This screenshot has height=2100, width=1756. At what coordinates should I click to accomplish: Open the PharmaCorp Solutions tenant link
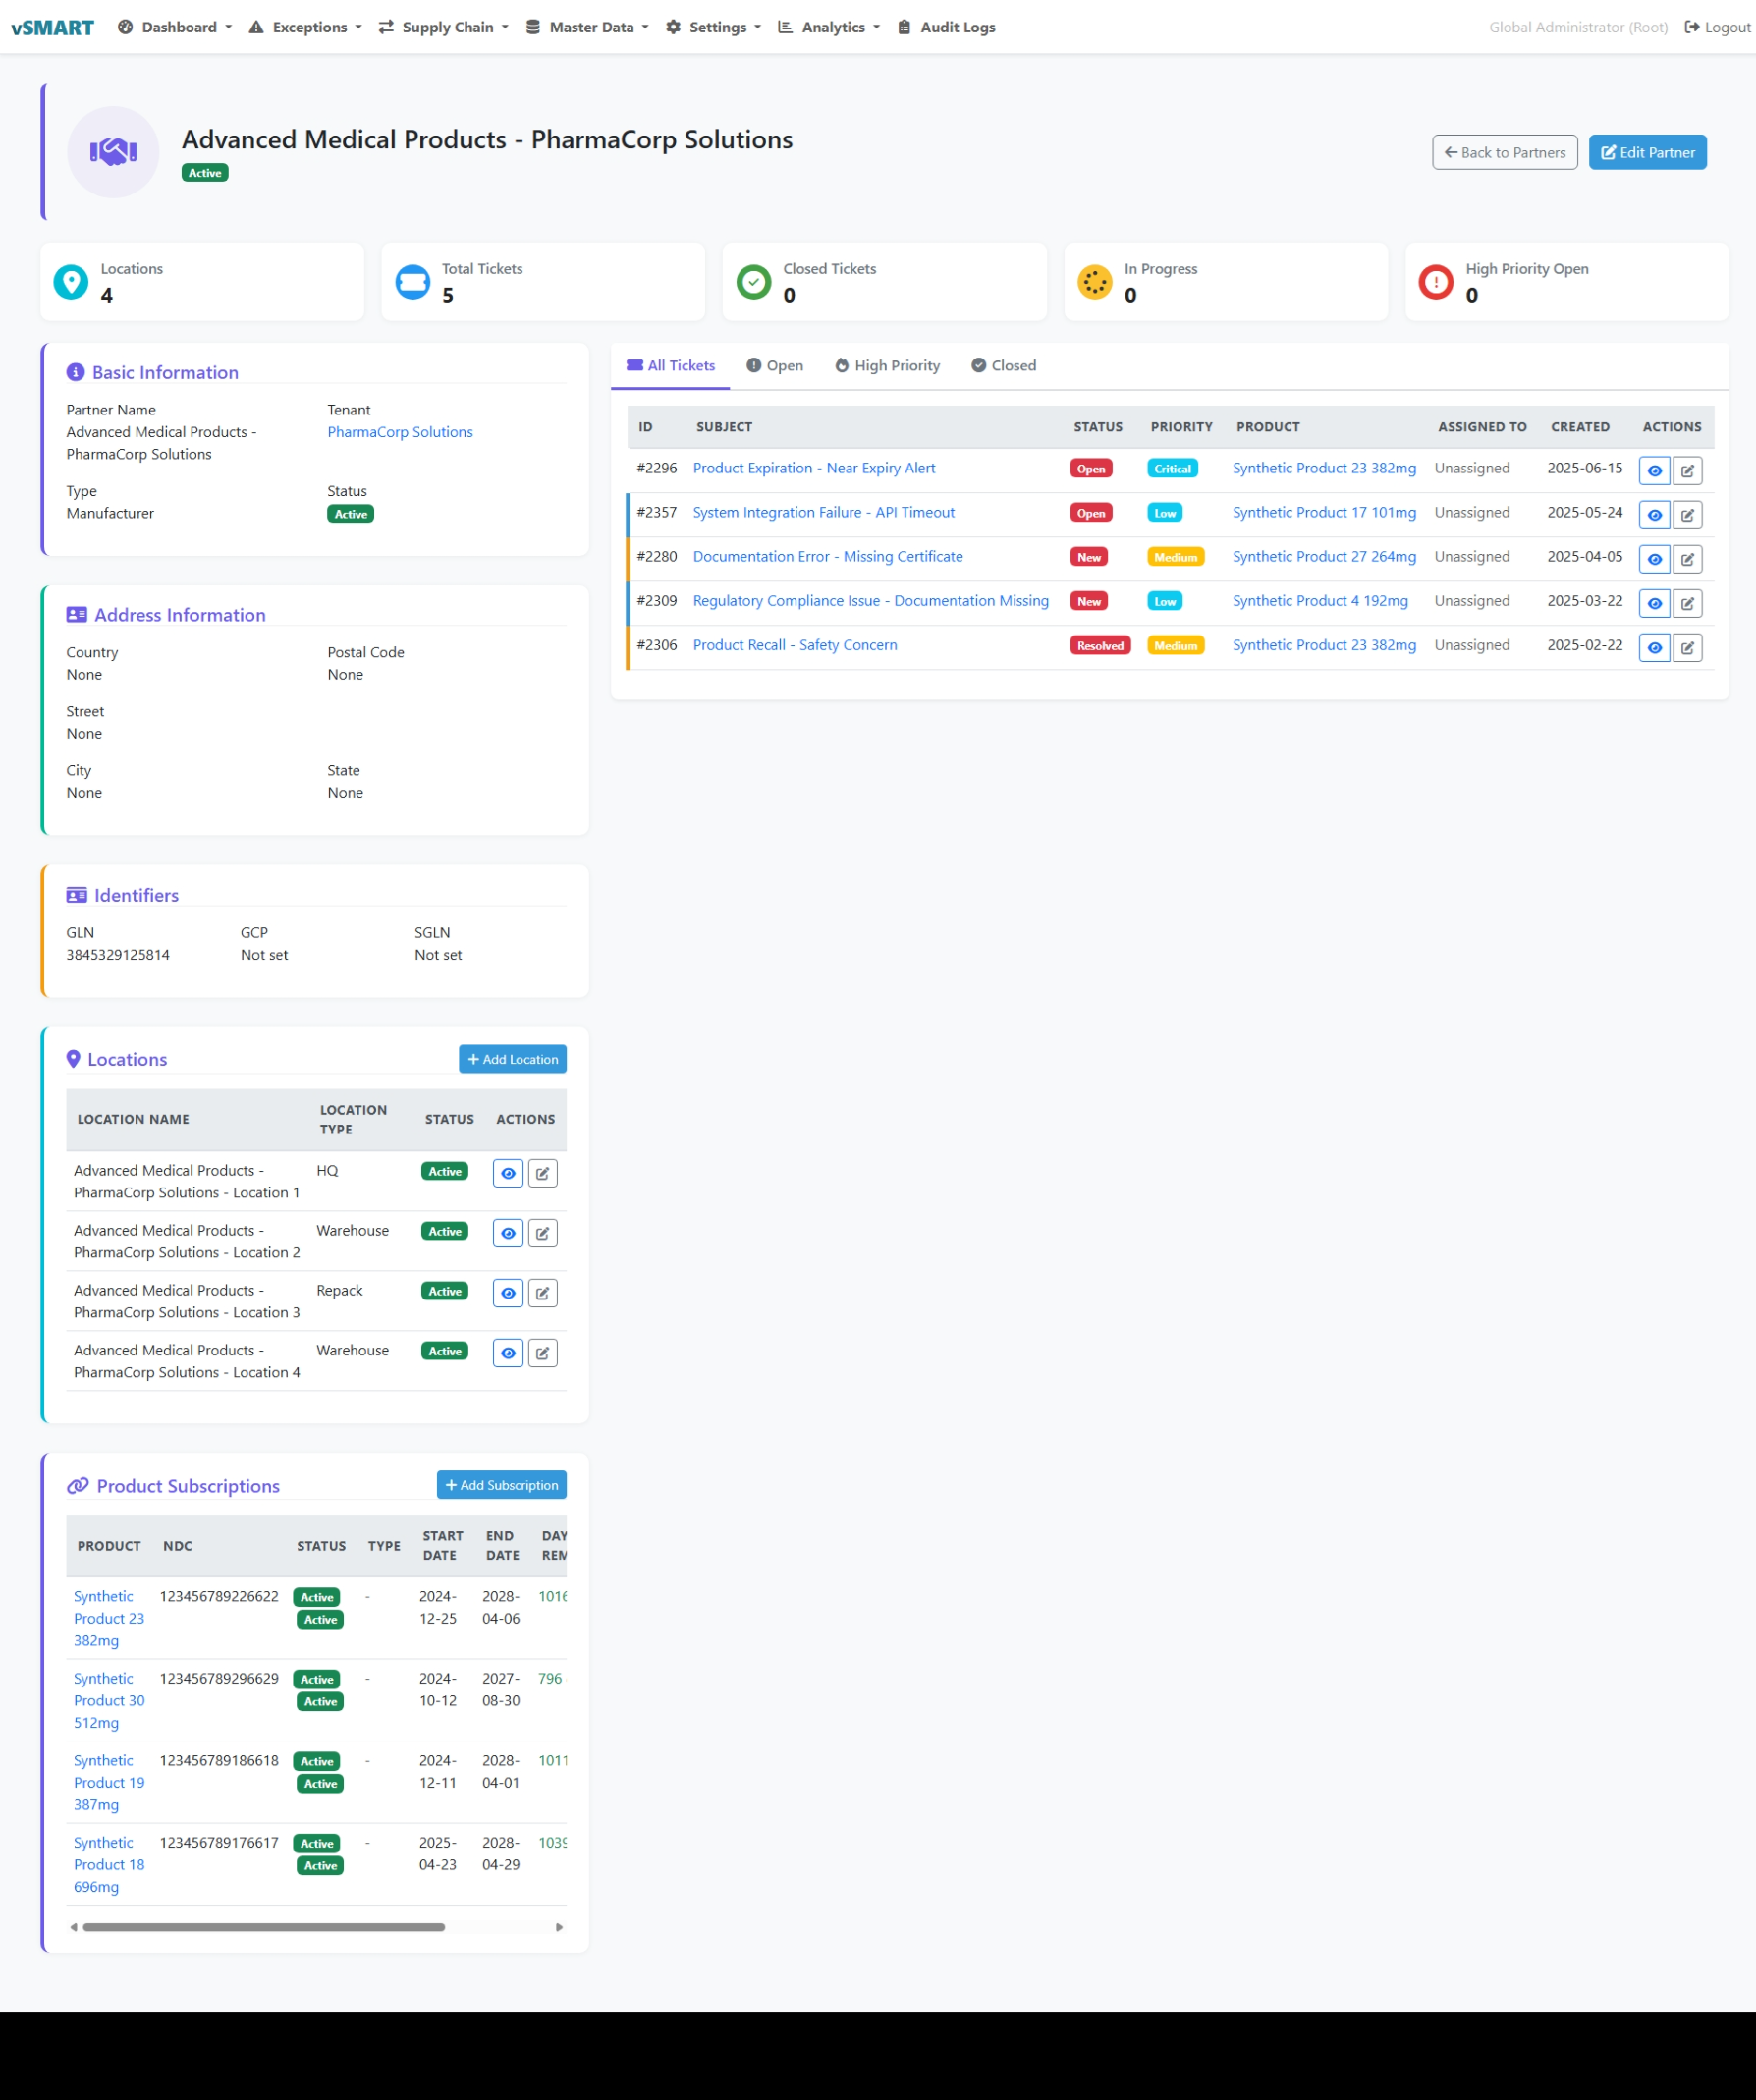tap(400, 432)
